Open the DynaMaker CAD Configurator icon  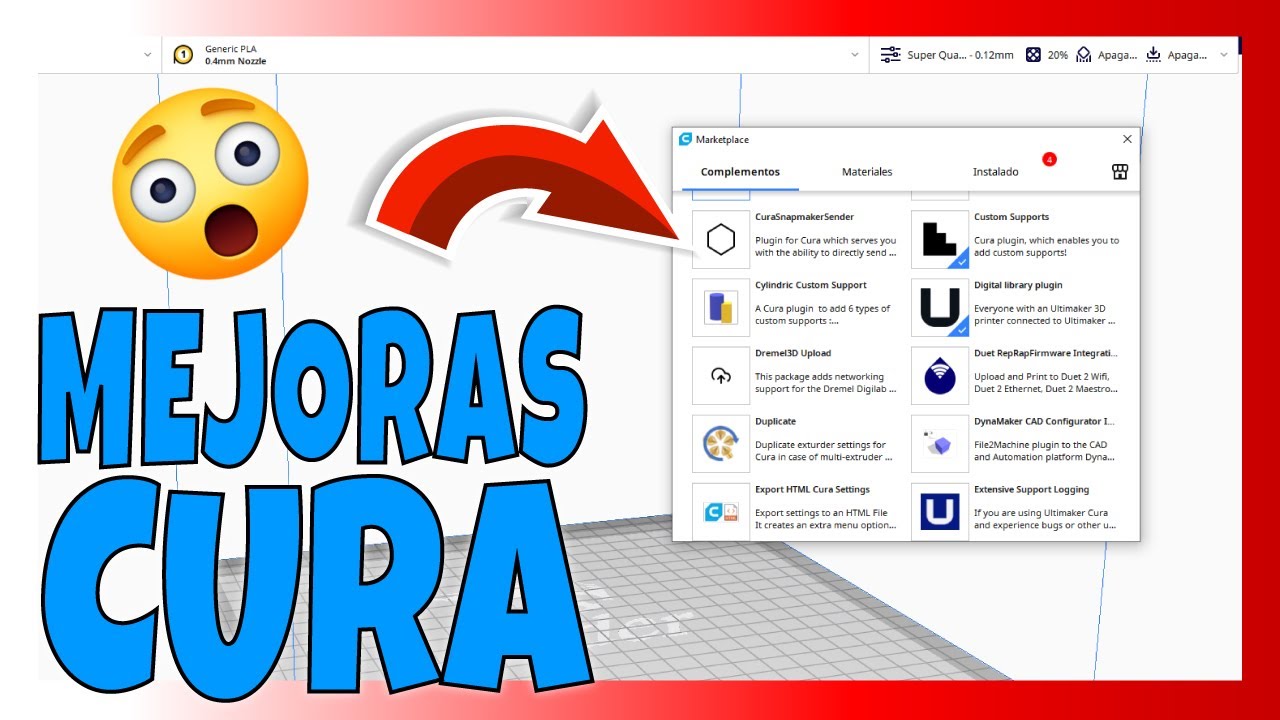(940, 444)
